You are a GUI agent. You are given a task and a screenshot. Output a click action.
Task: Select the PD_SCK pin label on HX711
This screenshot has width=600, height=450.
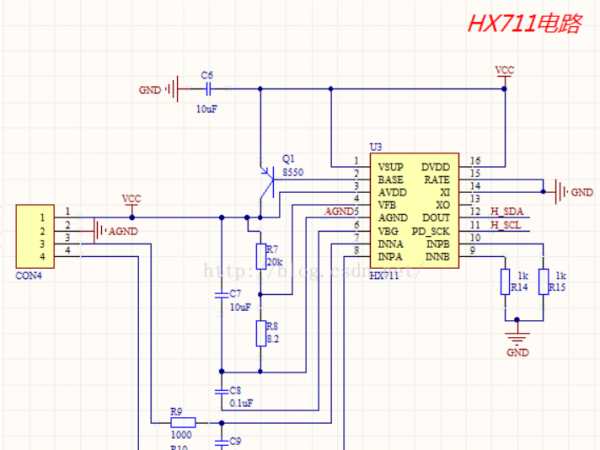point(430,229)
